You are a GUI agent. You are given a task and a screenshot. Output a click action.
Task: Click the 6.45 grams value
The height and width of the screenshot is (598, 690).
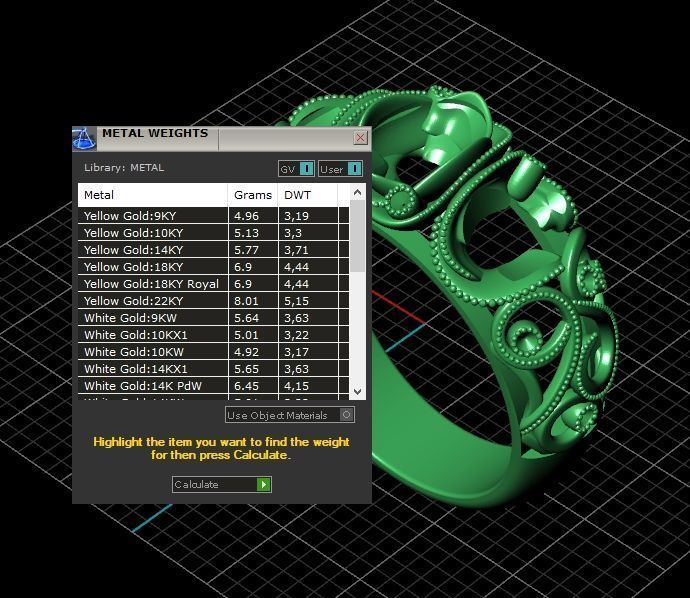[x=246, y=386]
